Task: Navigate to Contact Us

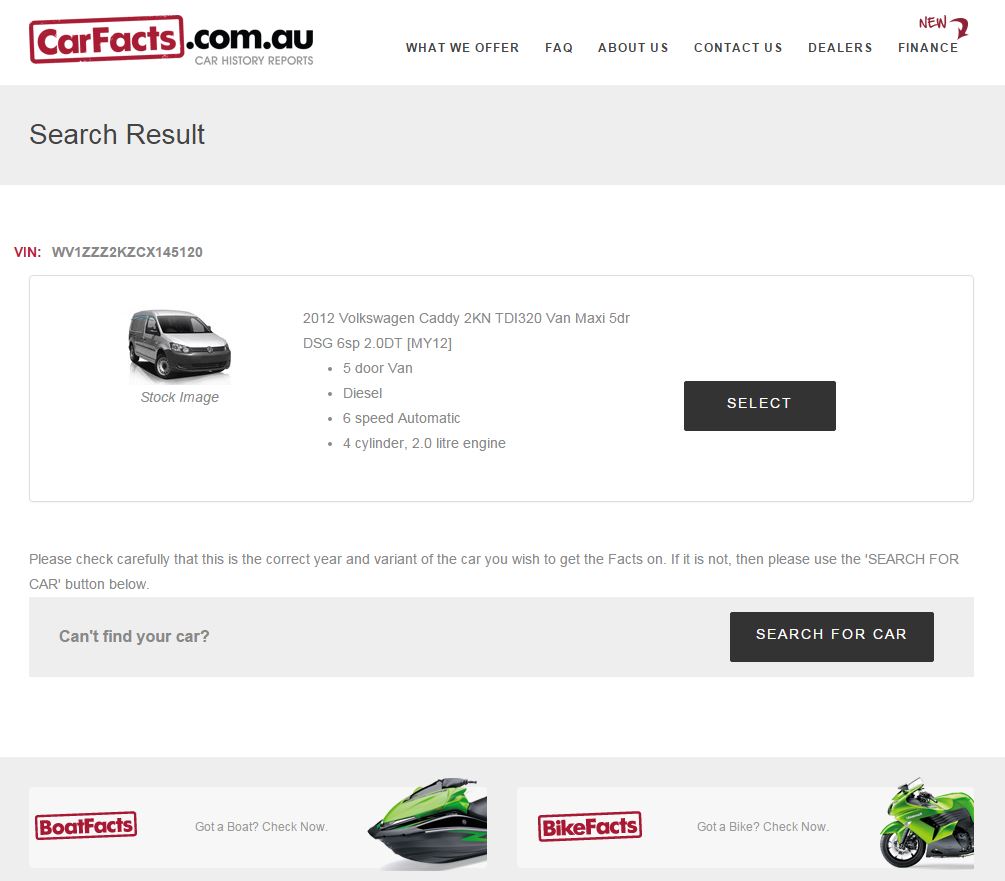Action: pyautogui.click(x=738, y=48)
